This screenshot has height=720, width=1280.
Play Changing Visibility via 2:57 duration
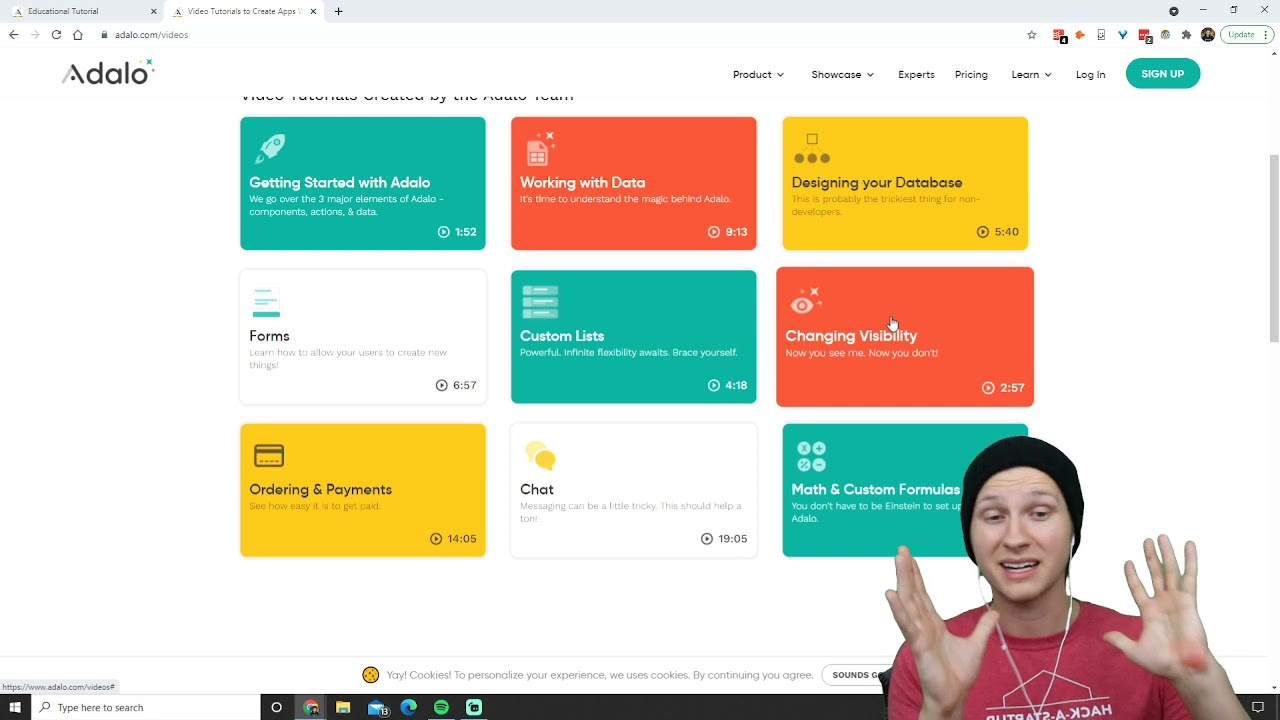point(1003,388)
